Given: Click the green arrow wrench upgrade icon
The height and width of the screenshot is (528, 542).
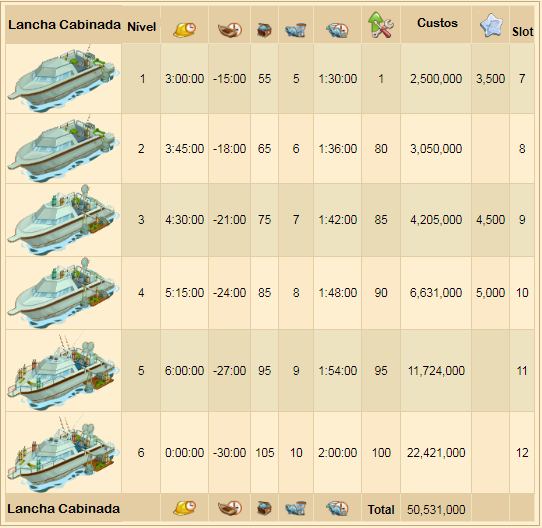Looking at the screenshot, I should tap(381, 25).
